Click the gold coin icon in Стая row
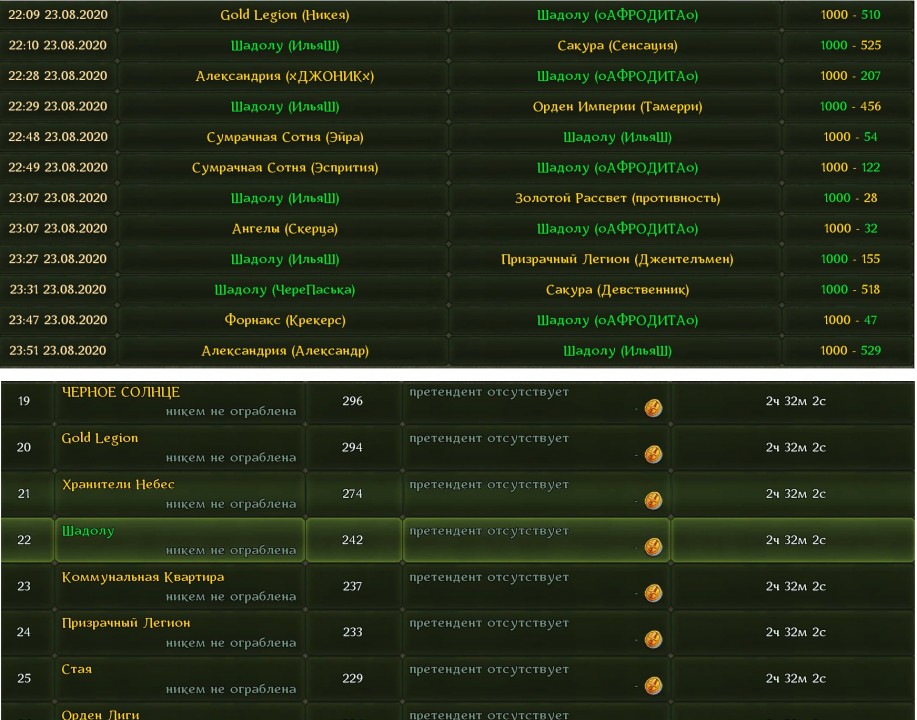 [653, 685]
